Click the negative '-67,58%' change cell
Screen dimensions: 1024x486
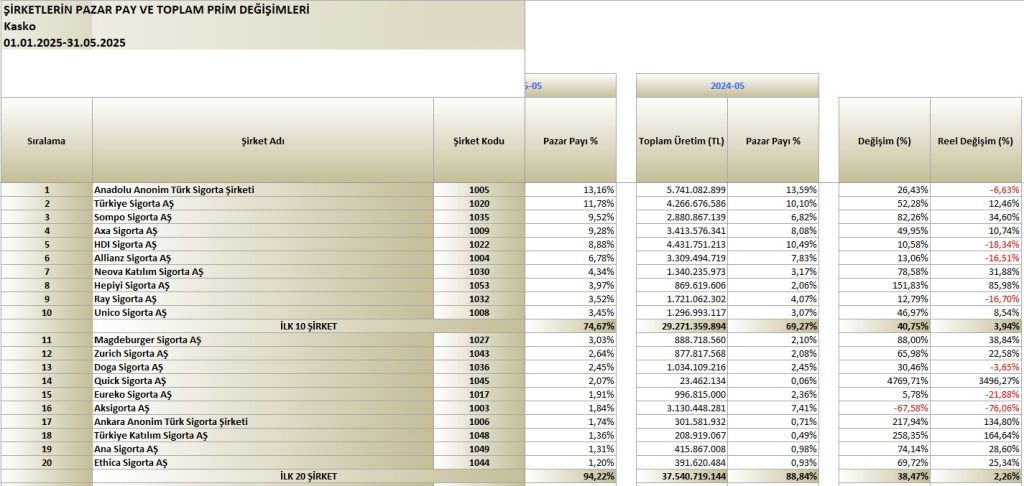(x=884, y=408)
